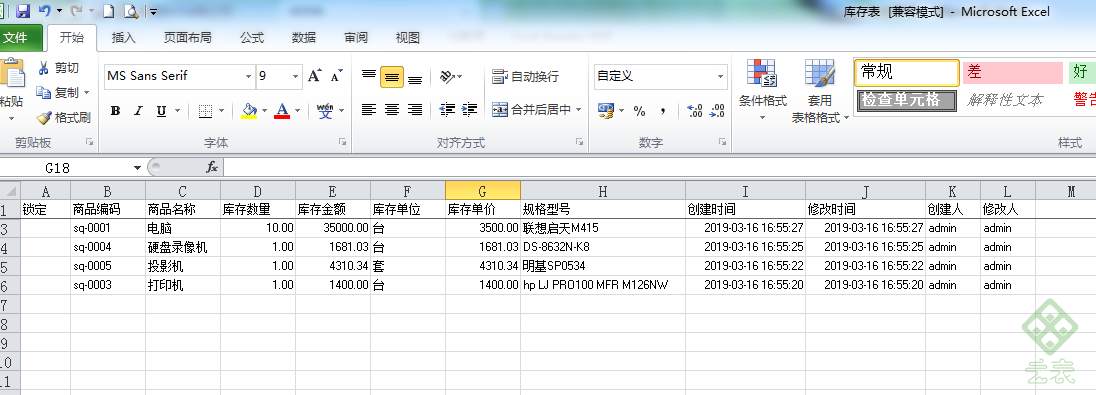Apply percent style format
Screen dimensions: 1096x395
(640, 110)
